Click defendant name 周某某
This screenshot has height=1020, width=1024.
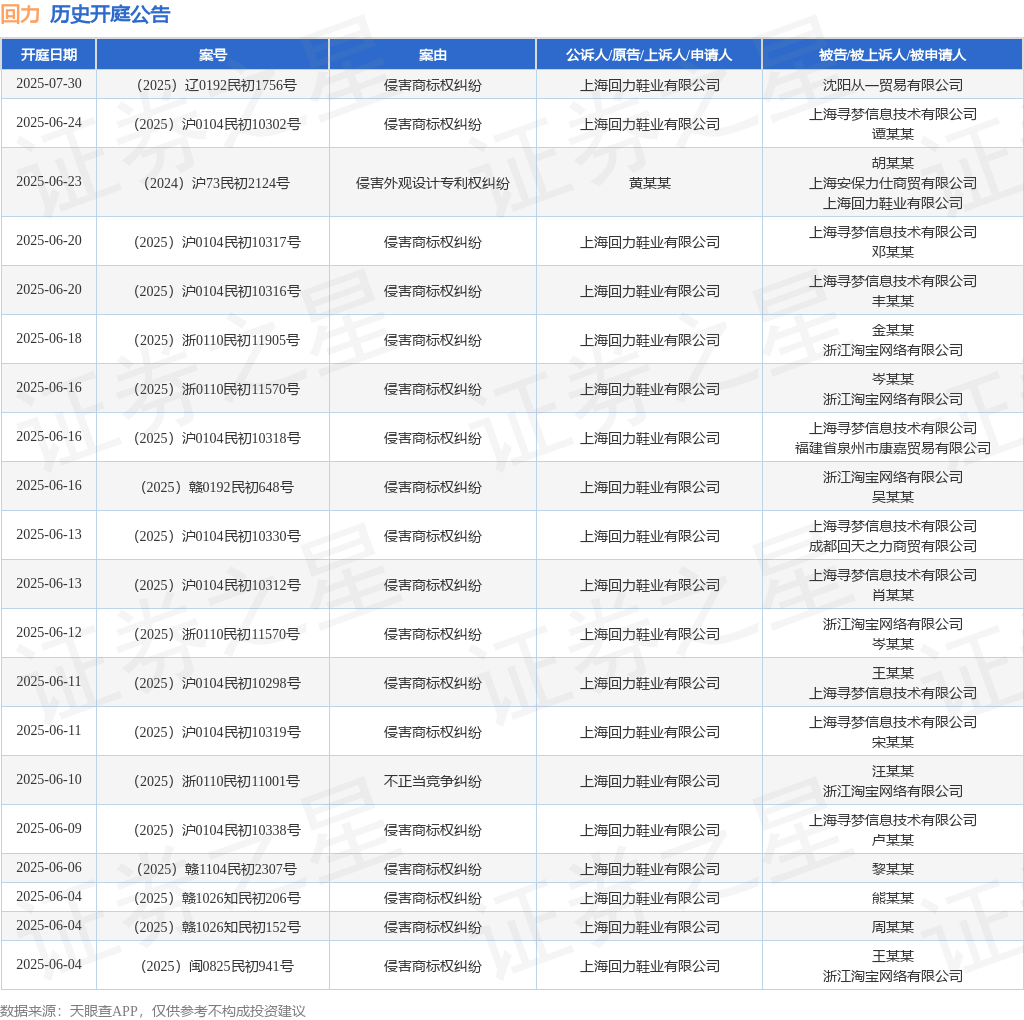pyautogui.click(x=893, y=927)
